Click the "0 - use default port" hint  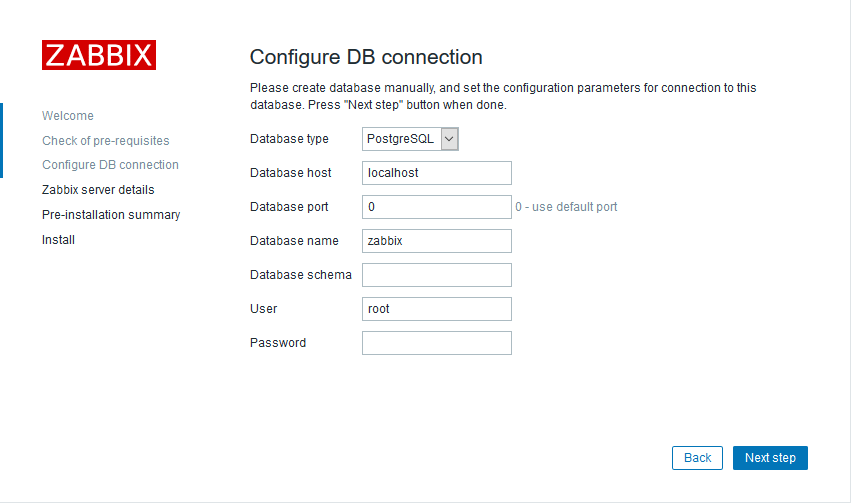566,207
